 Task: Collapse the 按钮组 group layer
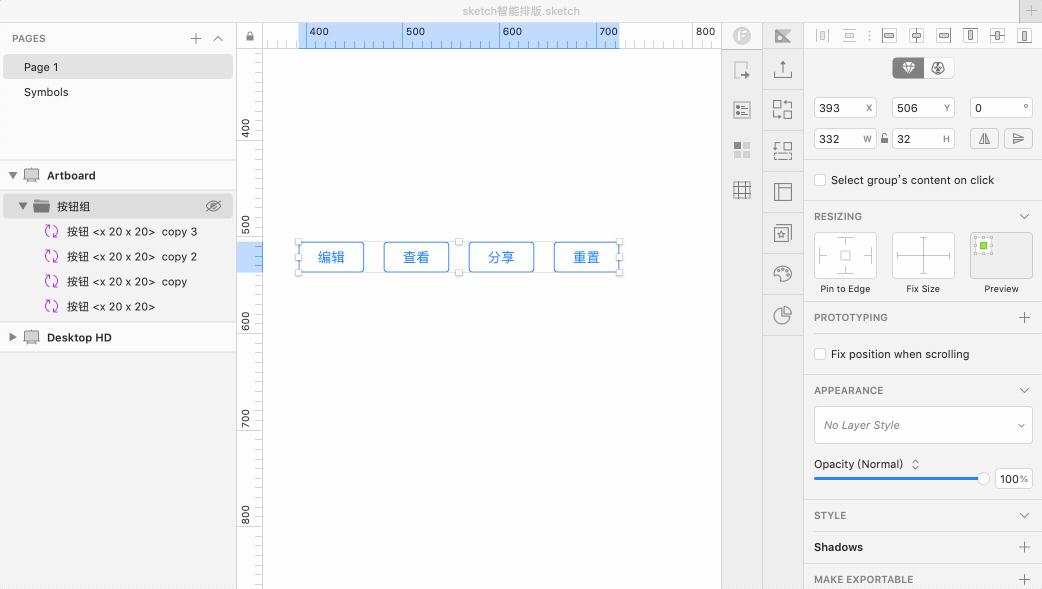click(23, 206)
